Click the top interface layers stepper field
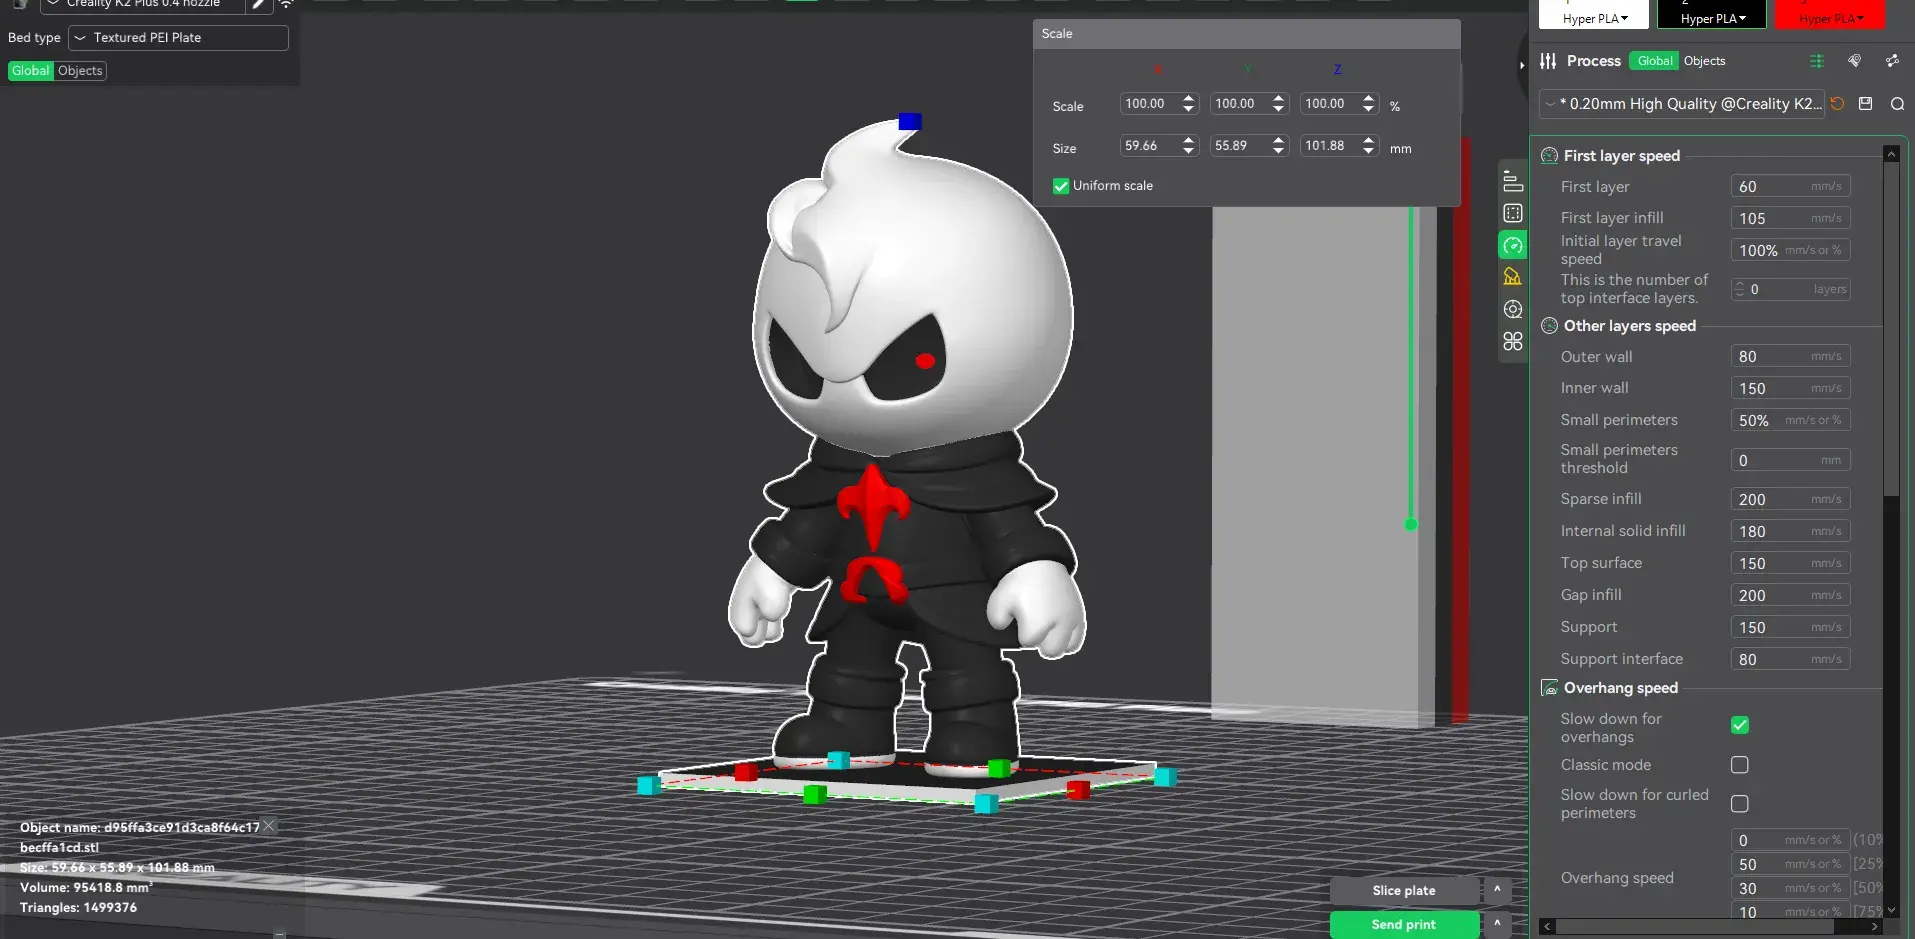This screenshot has width=1915, height=939. tap(1790, 289)
